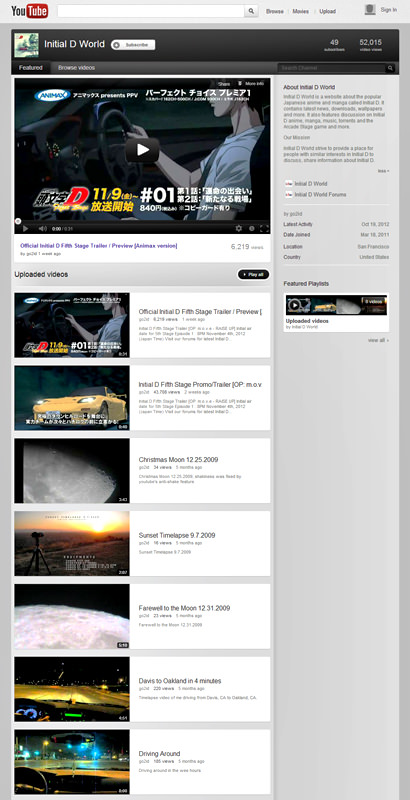
Task: Open the Uploaded videos playlist thumbnail
Action: [336, 305]
